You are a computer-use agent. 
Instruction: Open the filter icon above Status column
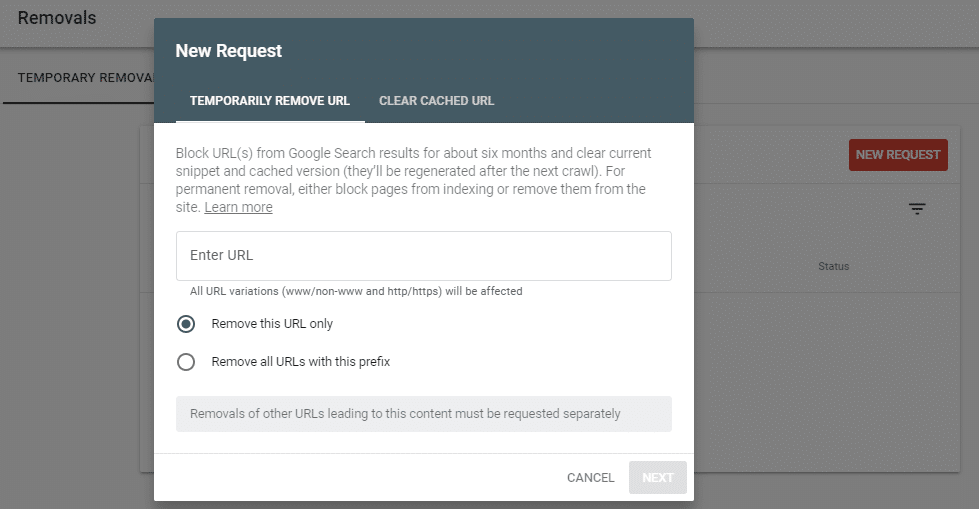(917, 209)
